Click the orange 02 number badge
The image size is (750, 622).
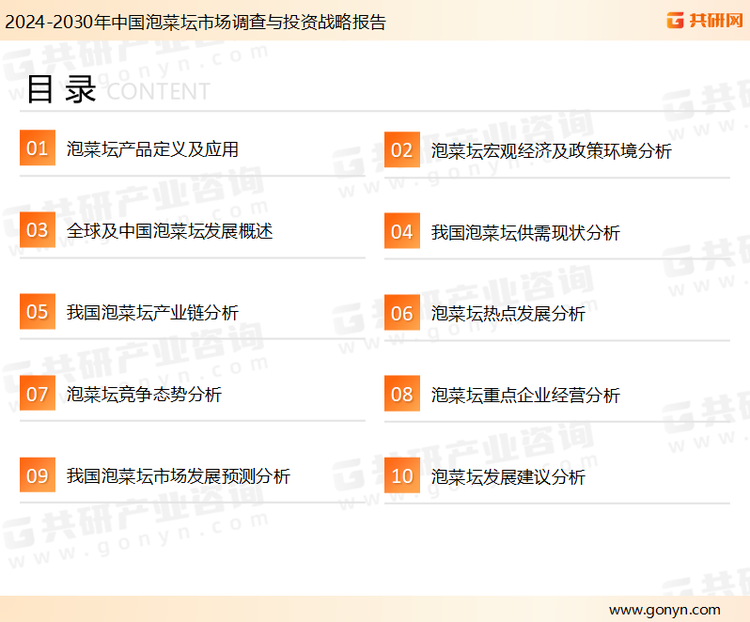pos(402,150)
